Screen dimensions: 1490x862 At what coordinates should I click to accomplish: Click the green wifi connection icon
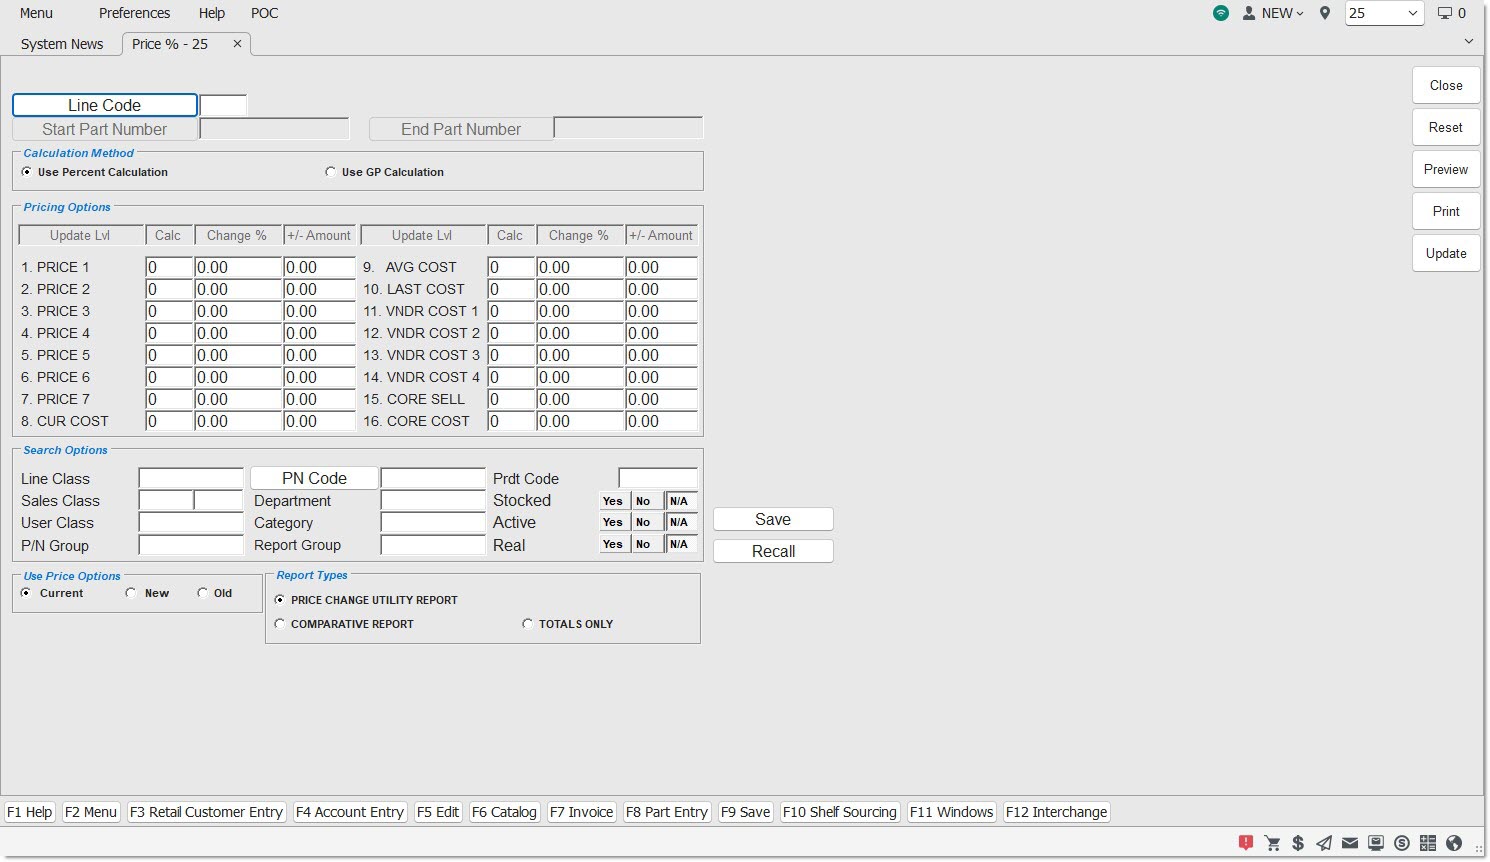[1221, 13]
